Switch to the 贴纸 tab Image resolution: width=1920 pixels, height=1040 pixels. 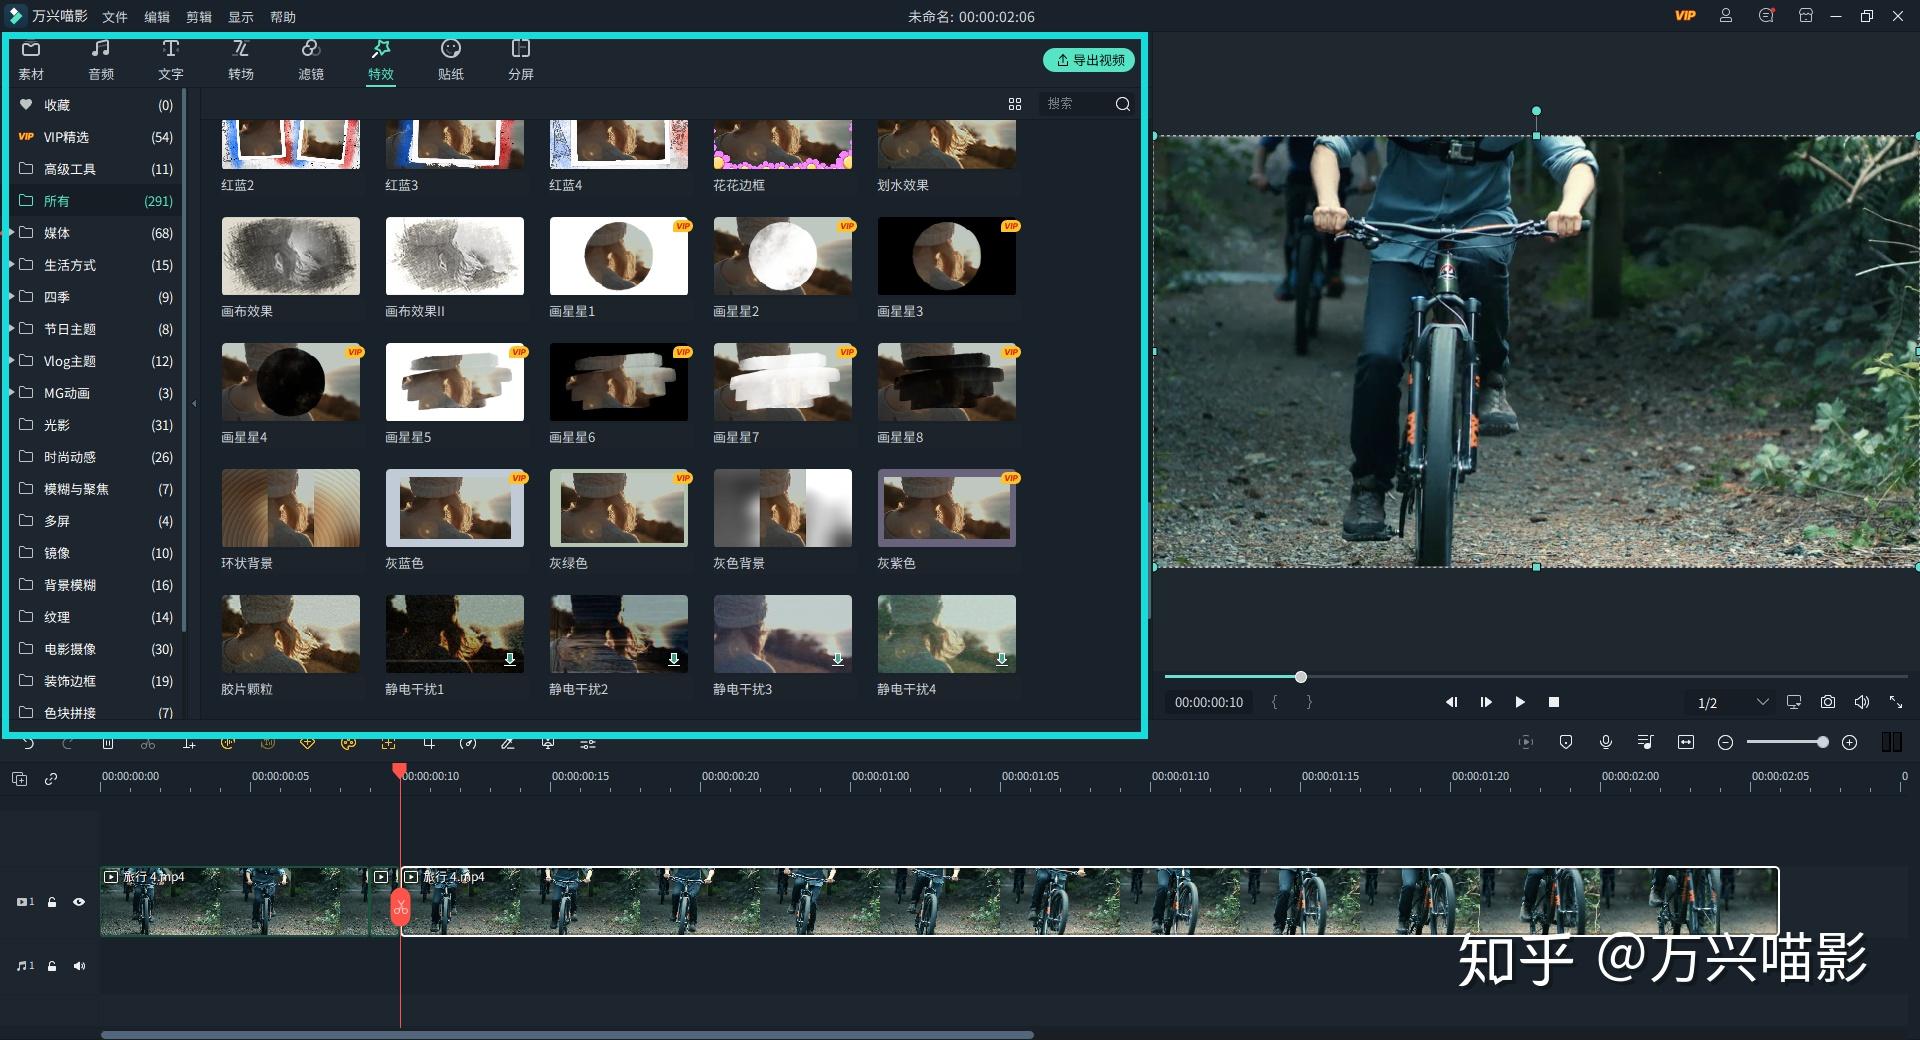[x=451, y=60]
